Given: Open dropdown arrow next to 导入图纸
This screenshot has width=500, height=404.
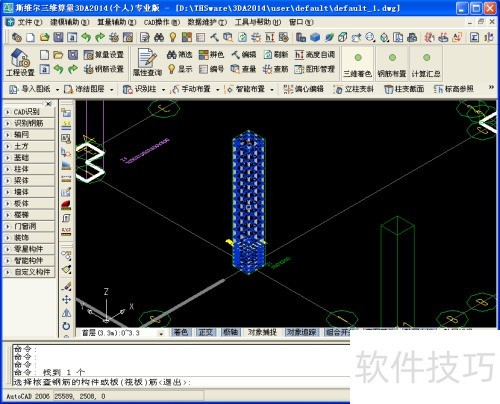Looking at the screenshot, I should tap(57, 90).
